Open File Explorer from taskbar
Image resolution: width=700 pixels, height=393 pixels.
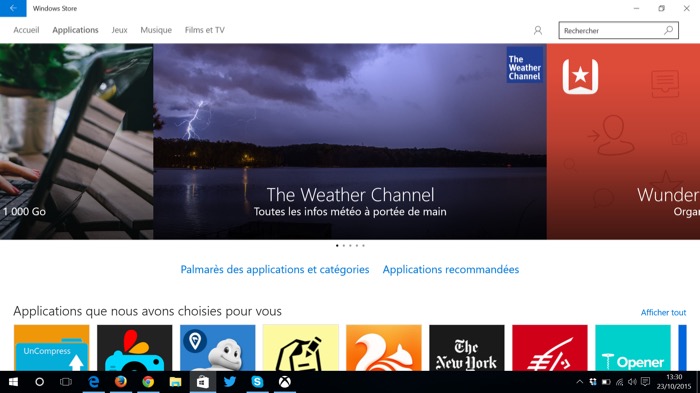175,382
